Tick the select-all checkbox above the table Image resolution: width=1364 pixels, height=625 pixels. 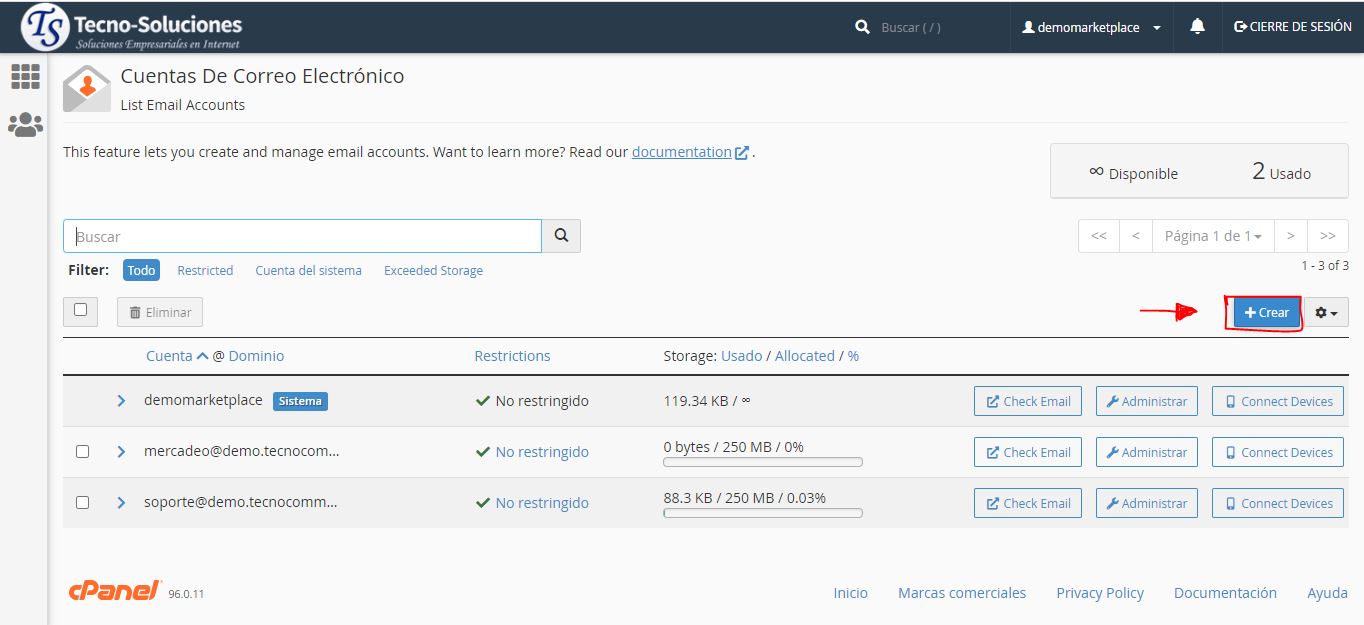81,311
